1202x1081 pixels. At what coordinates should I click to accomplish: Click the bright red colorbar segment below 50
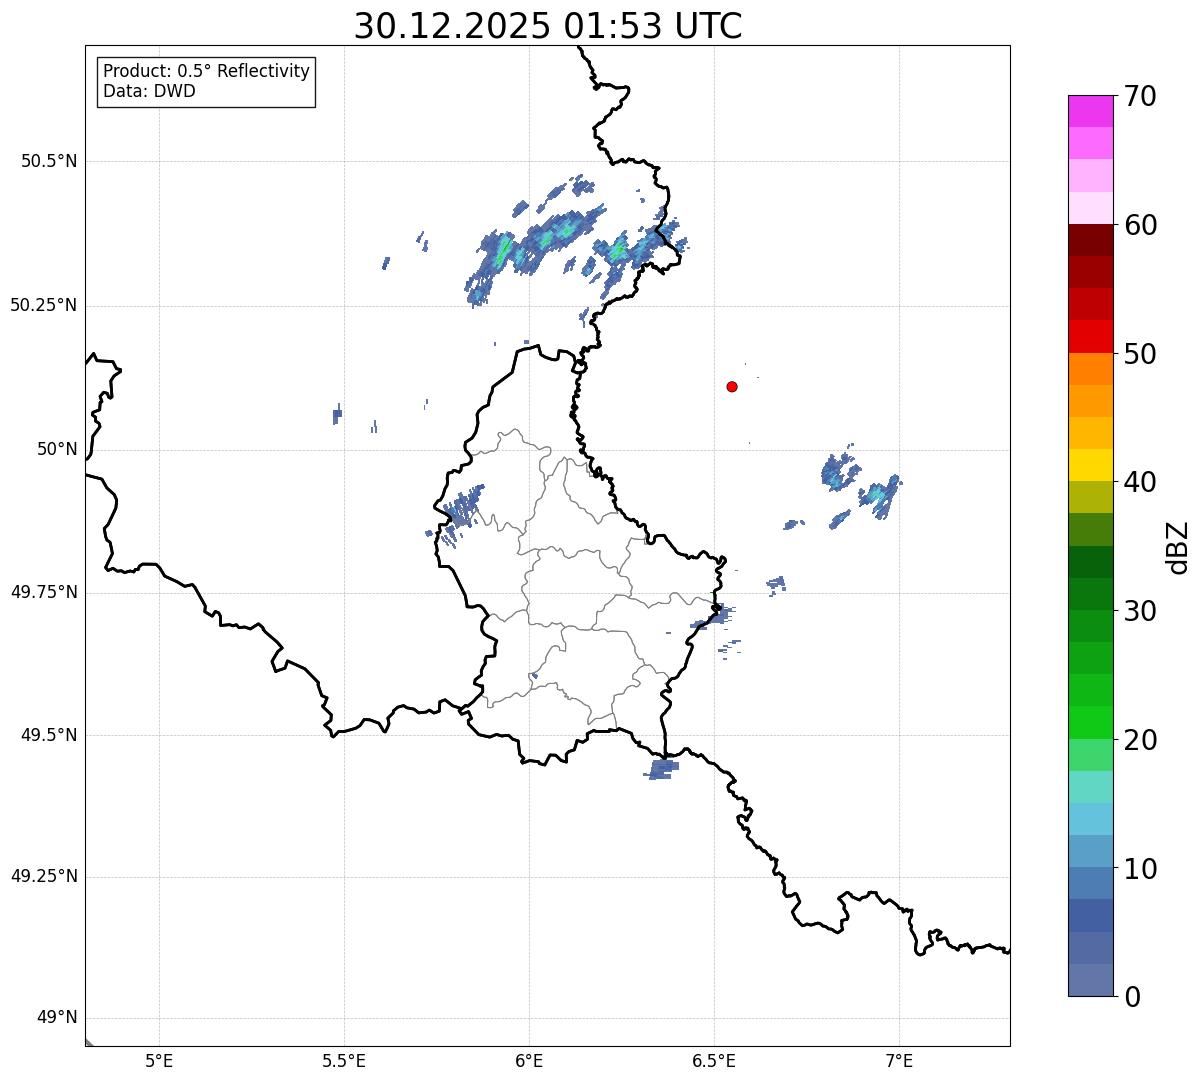[x=1090, y=336]
